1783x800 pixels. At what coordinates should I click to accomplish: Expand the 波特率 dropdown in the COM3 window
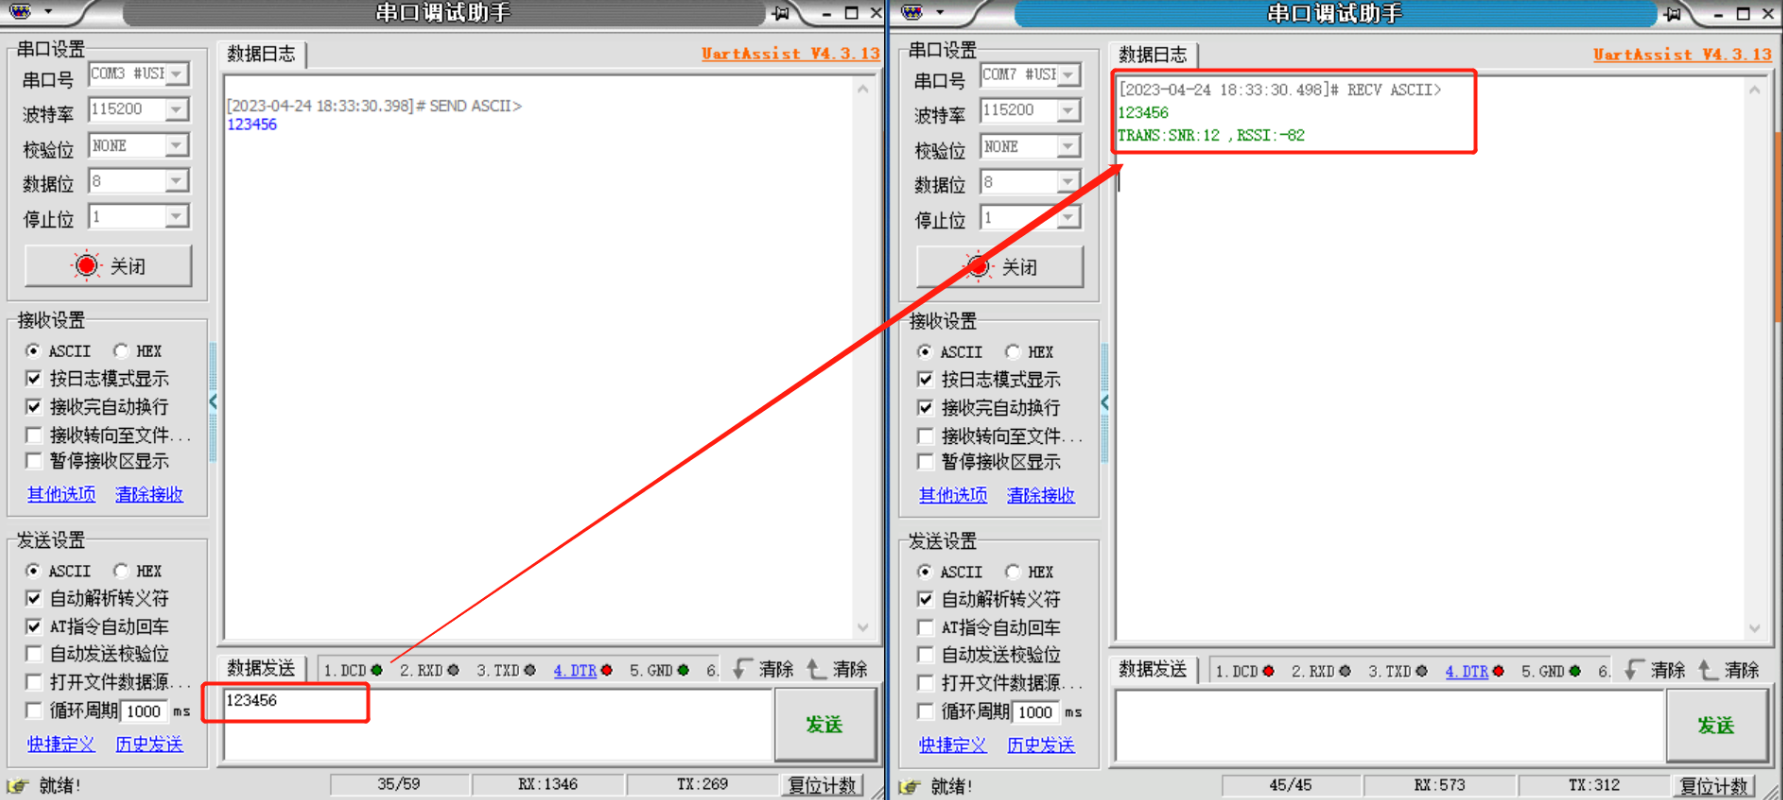tap(176, 109)
